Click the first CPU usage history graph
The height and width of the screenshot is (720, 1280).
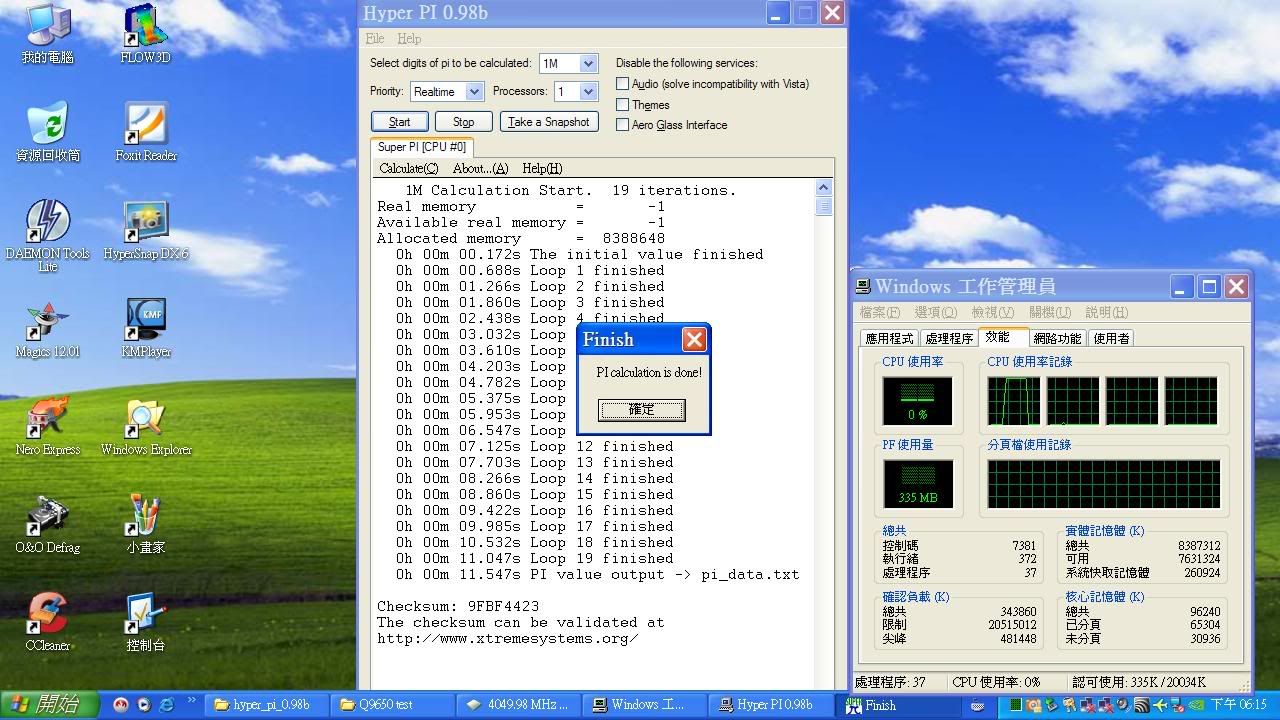(x=1013, y=401)
